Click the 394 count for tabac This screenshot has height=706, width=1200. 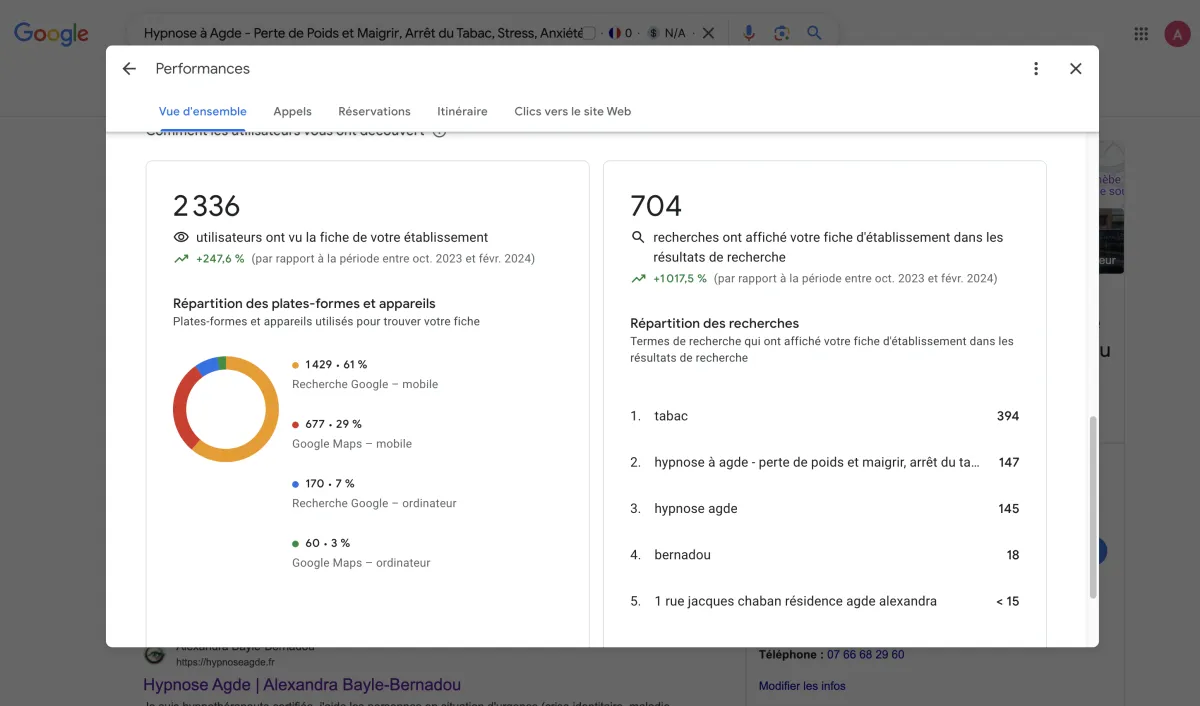click(x=1008, y=416)
